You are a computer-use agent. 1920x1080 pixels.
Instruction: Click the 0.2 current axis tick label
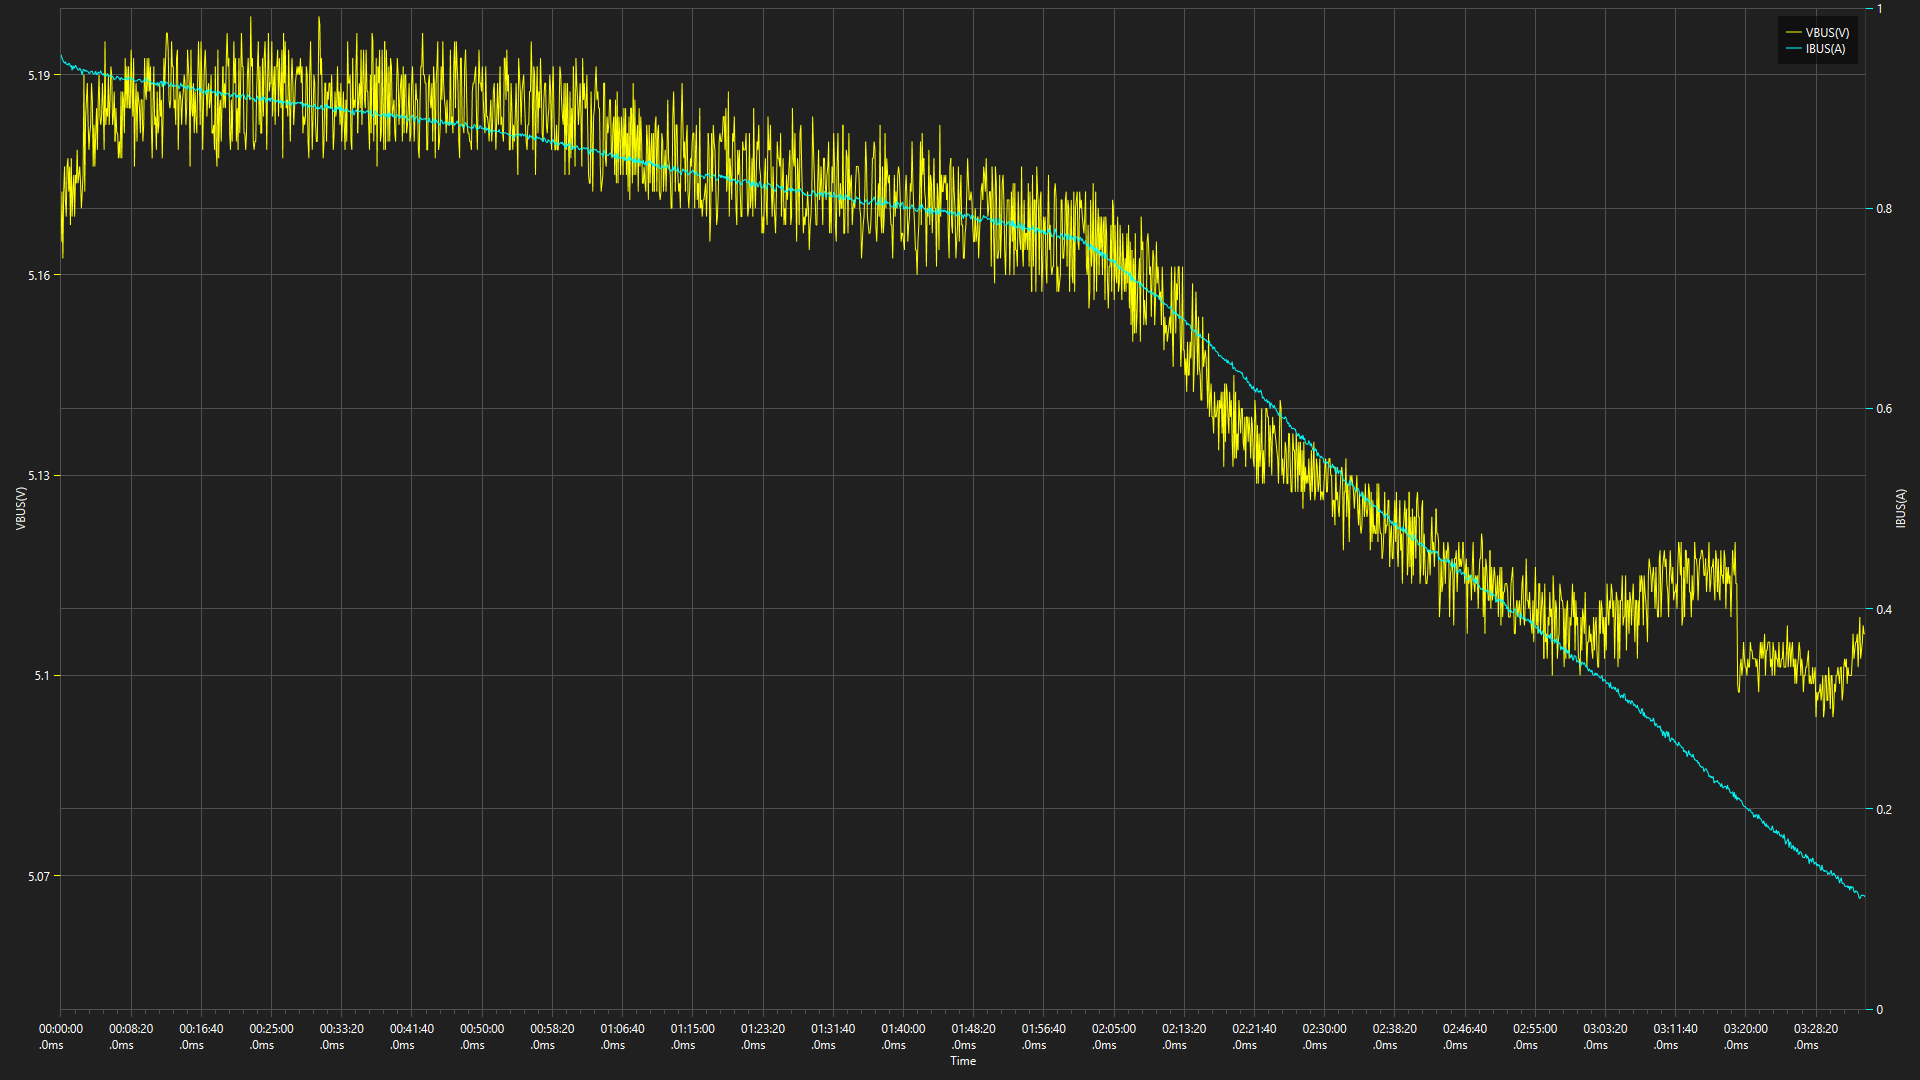[x=1884, y=809]
